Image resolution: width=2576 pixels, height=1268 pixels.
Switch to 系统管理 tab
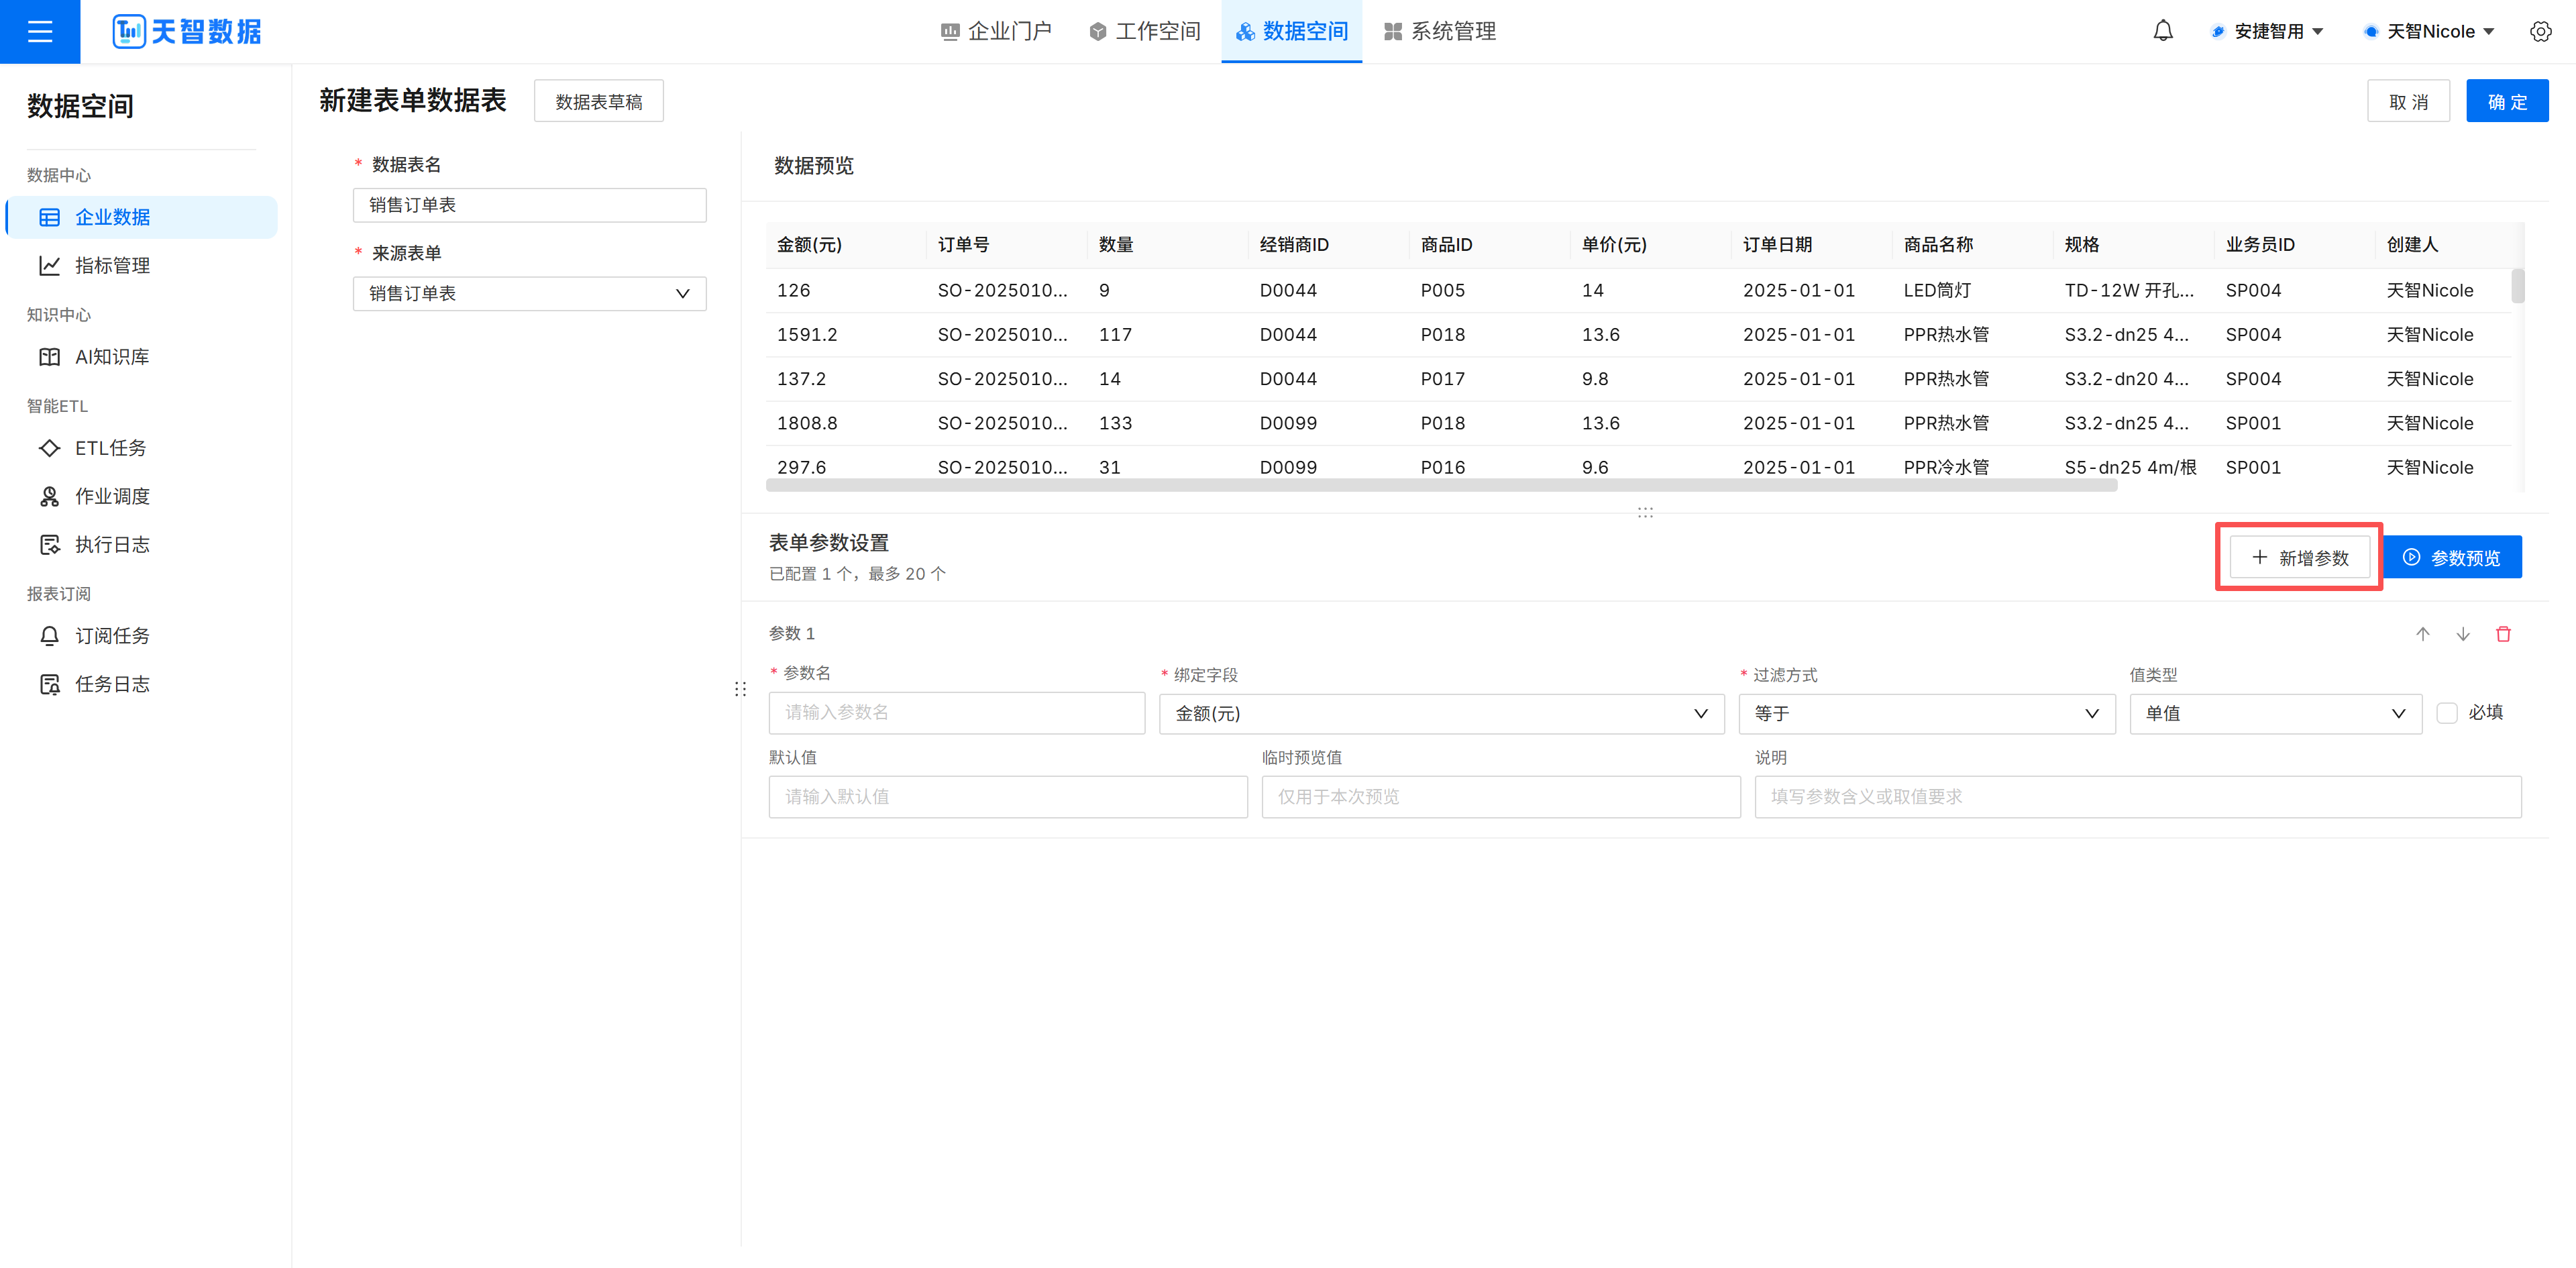pos(1440,31)
